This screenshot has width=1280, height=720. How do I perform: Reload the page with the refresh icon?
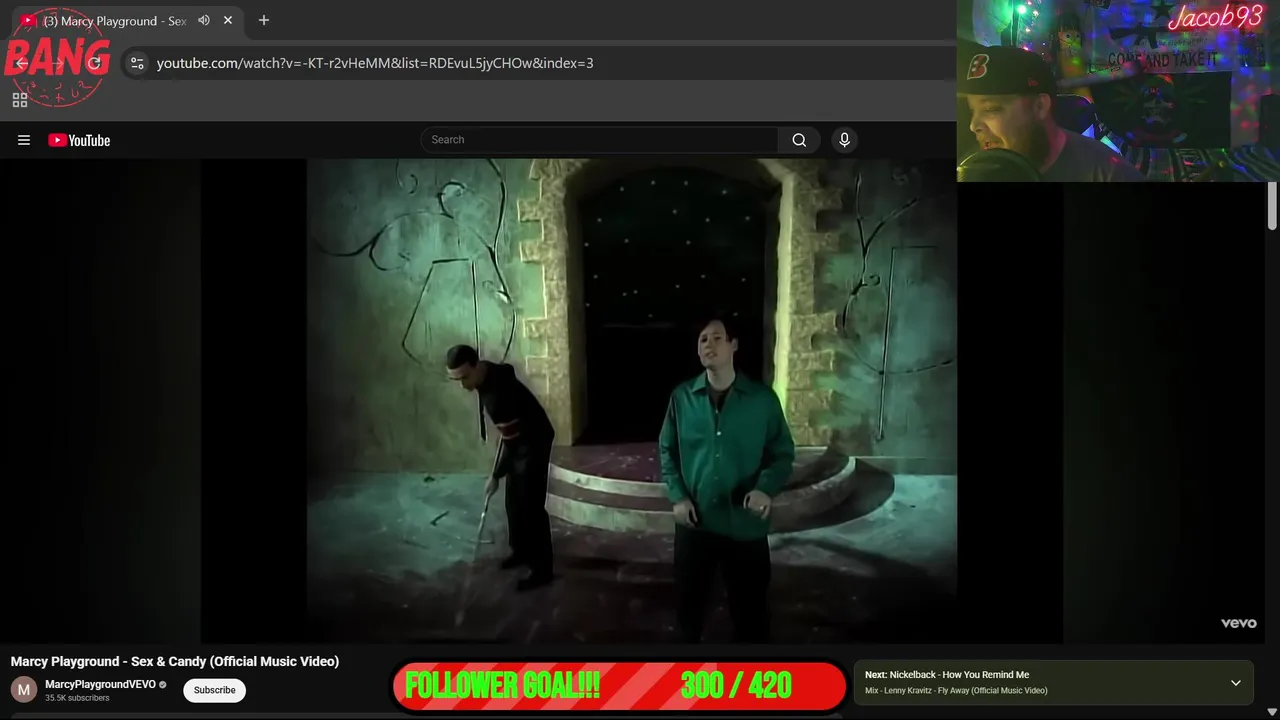(94, 63)
